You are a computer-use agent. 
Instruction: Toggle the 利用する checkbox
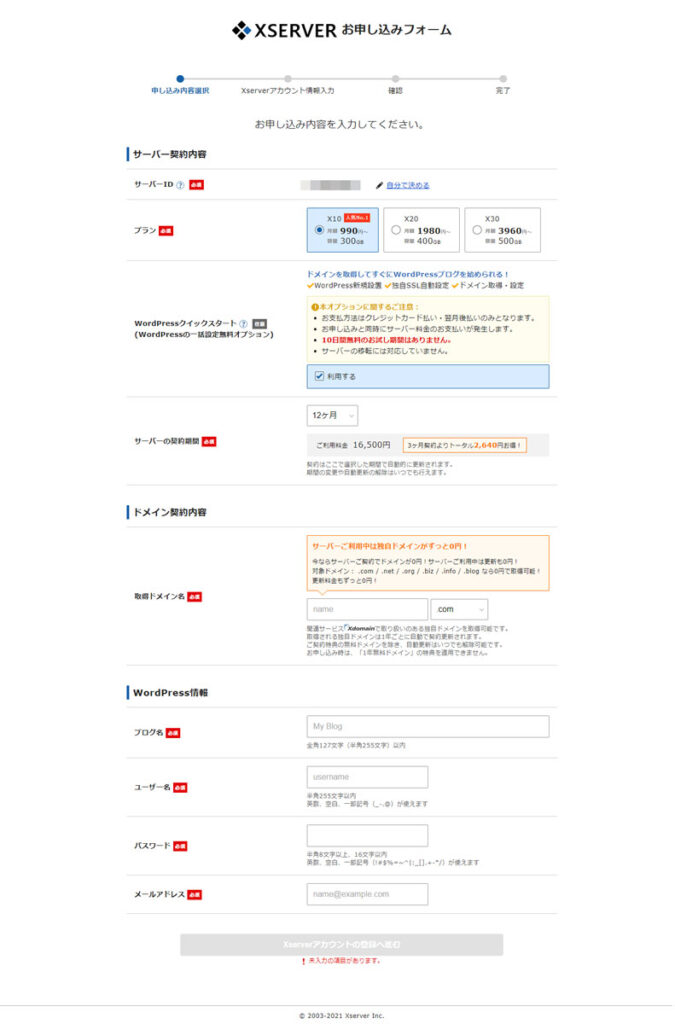pyautogui.click(x=319, y=377)
